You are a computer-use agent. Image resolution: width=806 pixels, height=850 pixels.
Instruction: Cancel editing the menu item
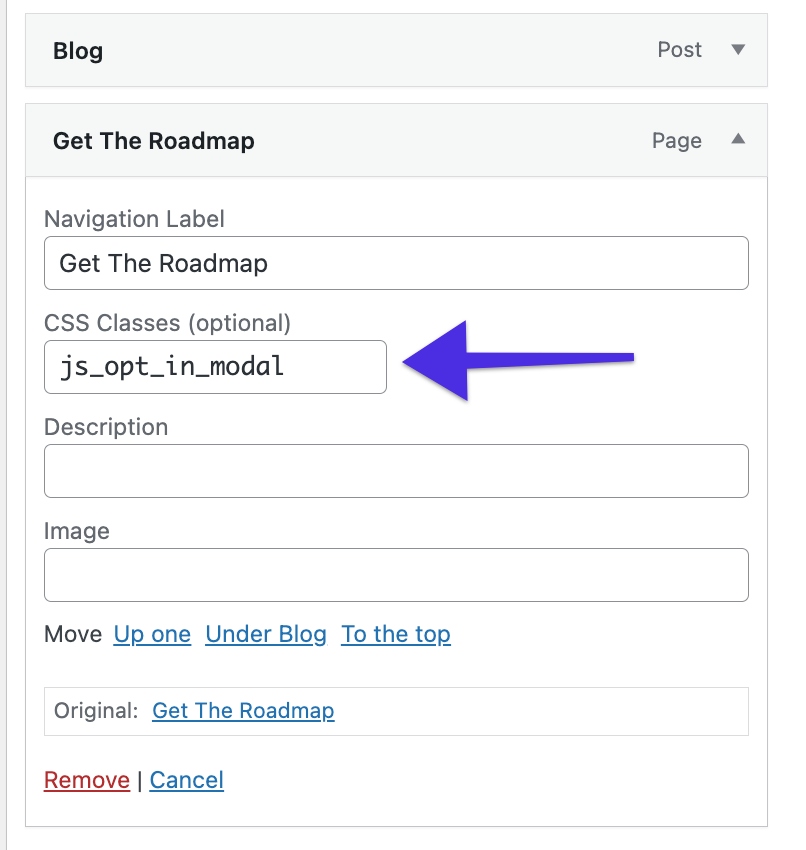(x=186, y=780)
